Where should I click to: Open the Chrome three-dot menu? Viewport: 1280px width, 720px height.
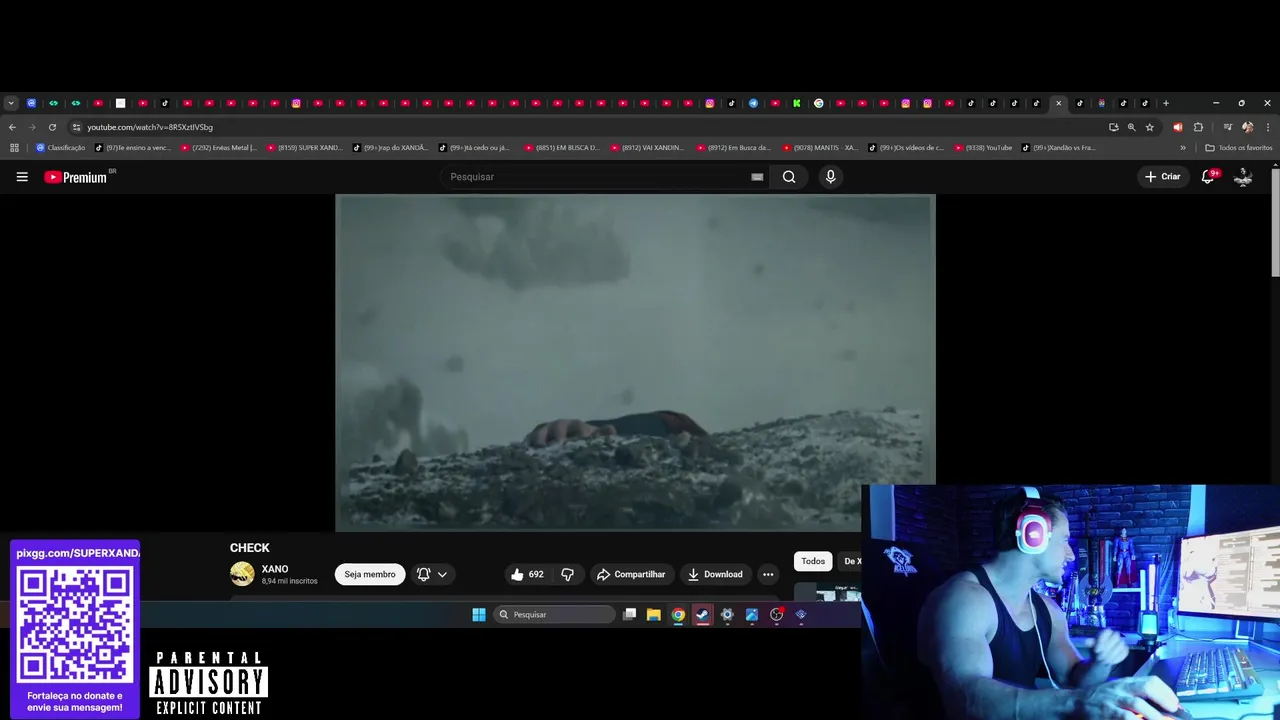click(x=1267, y=127)
